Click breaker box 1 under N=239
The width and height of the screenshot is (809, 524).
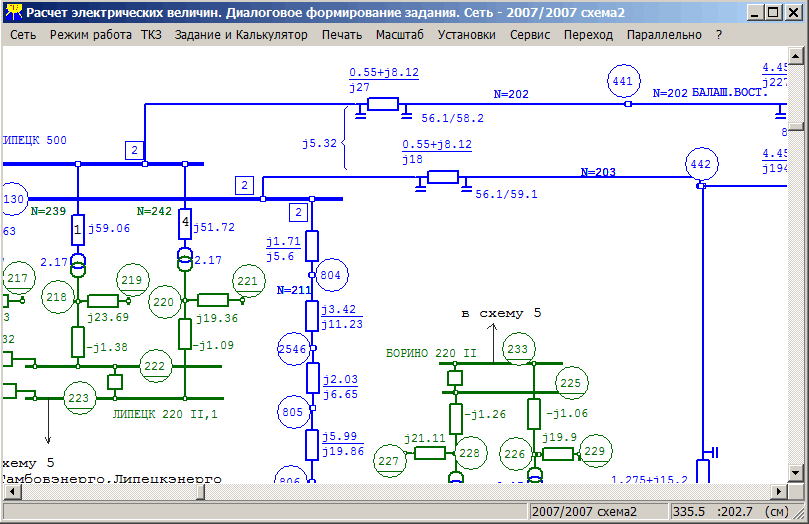coord(77,232)
